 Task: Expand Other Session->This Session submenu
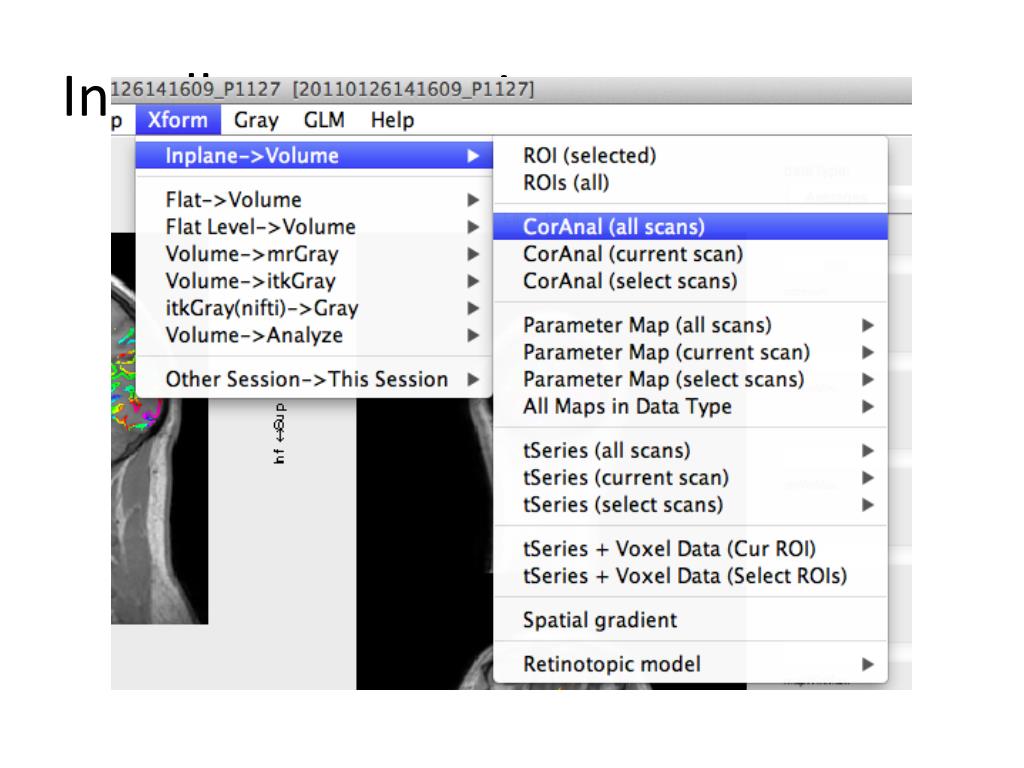coord(314,379)
